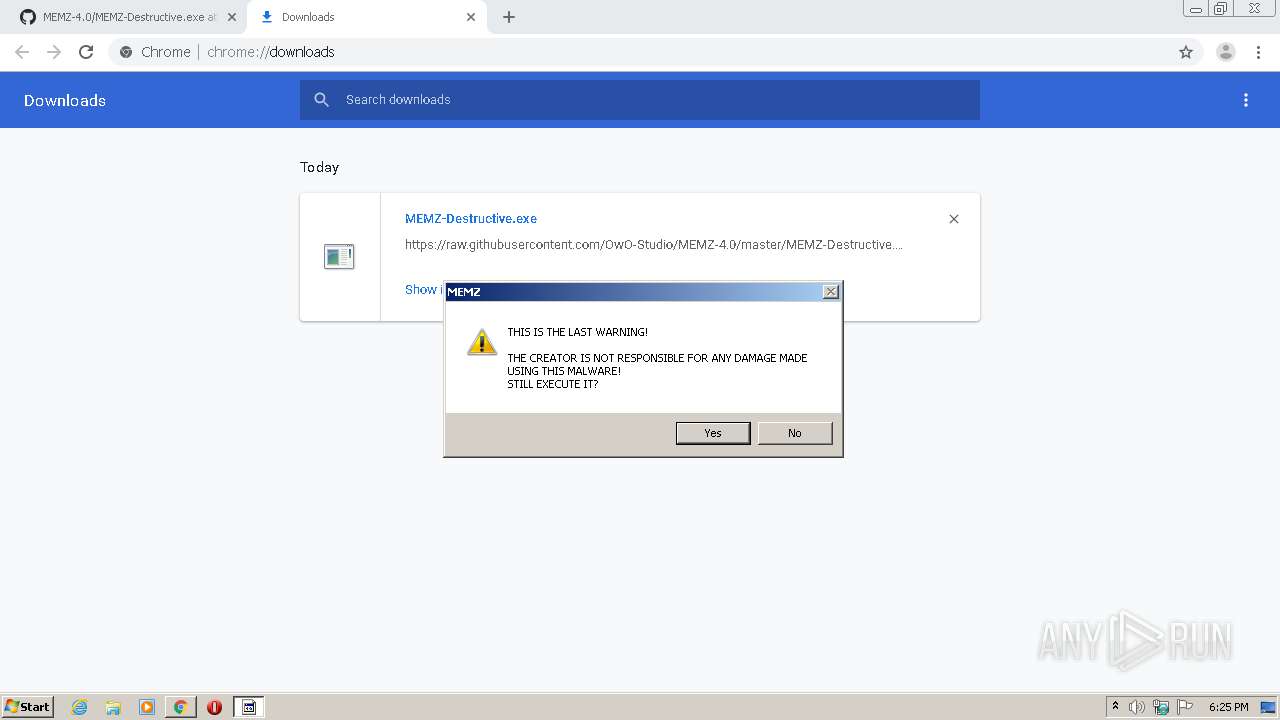The width and height of the screenshot is (1280, 720).
Task: Click the warning triangle icon in the MEMZ dialog
Action: (x=482, y=342)
